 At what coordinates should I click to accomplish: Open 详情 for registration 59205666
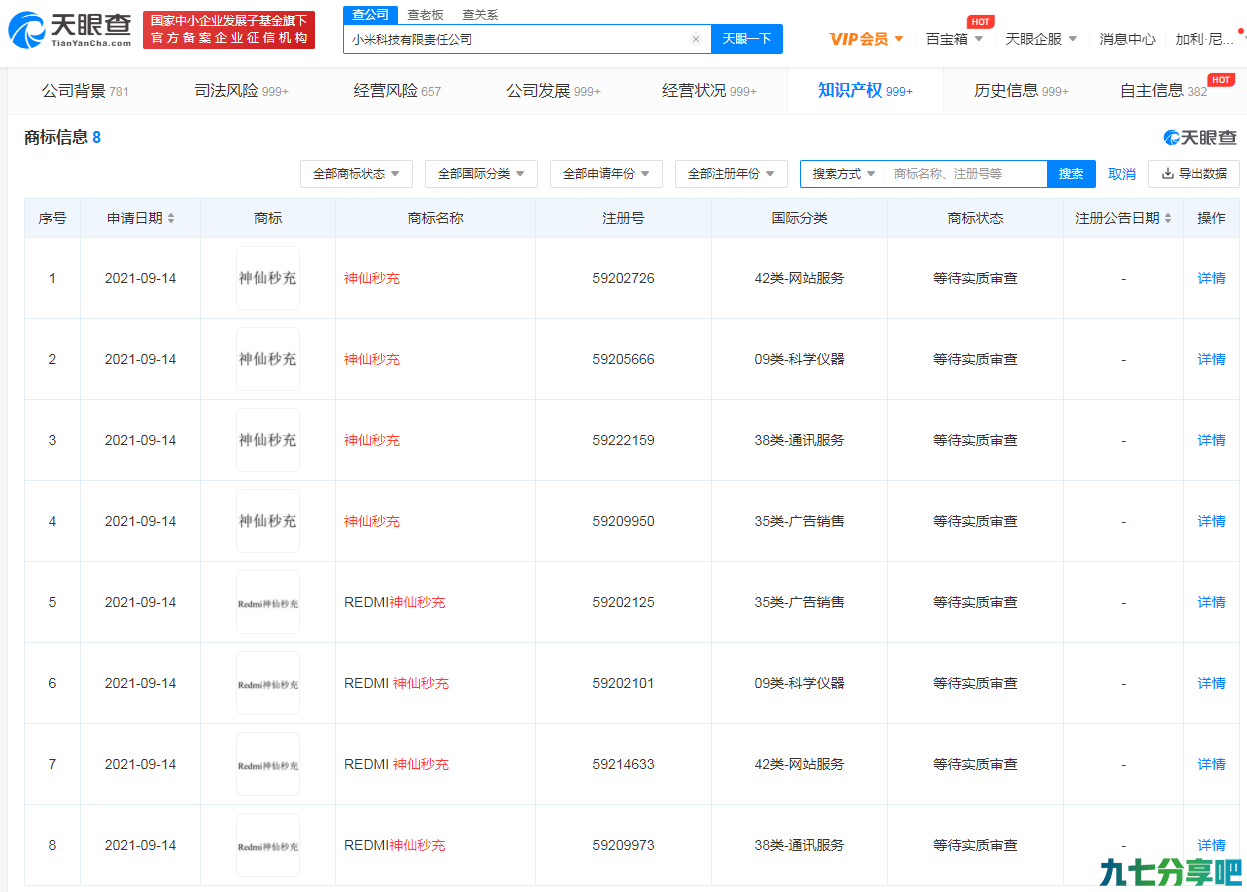tap(1211, 359)
